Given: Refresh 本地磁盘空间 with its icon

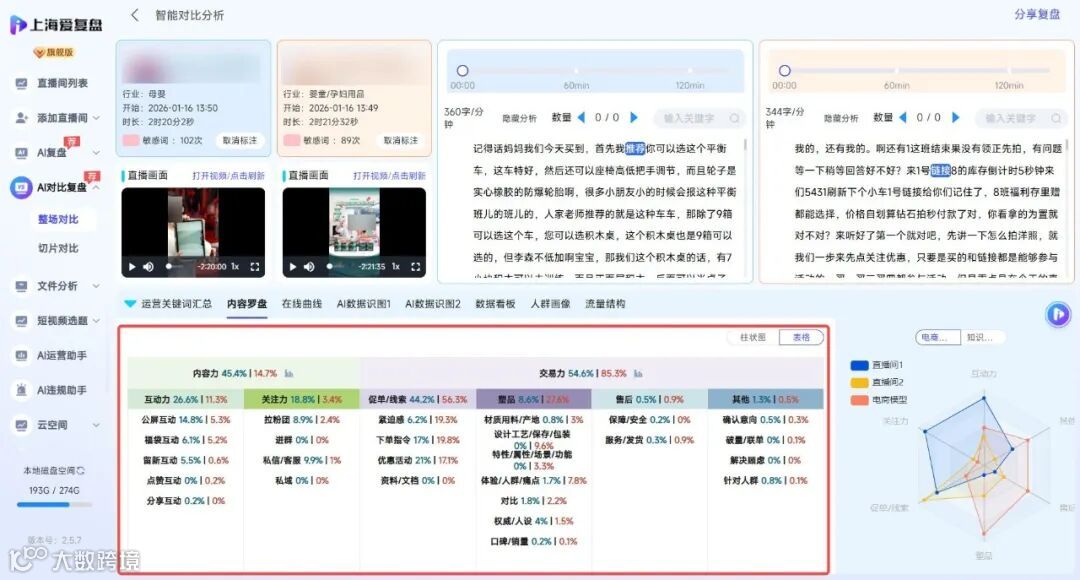Looking at the screenshot, I should 82,470.
